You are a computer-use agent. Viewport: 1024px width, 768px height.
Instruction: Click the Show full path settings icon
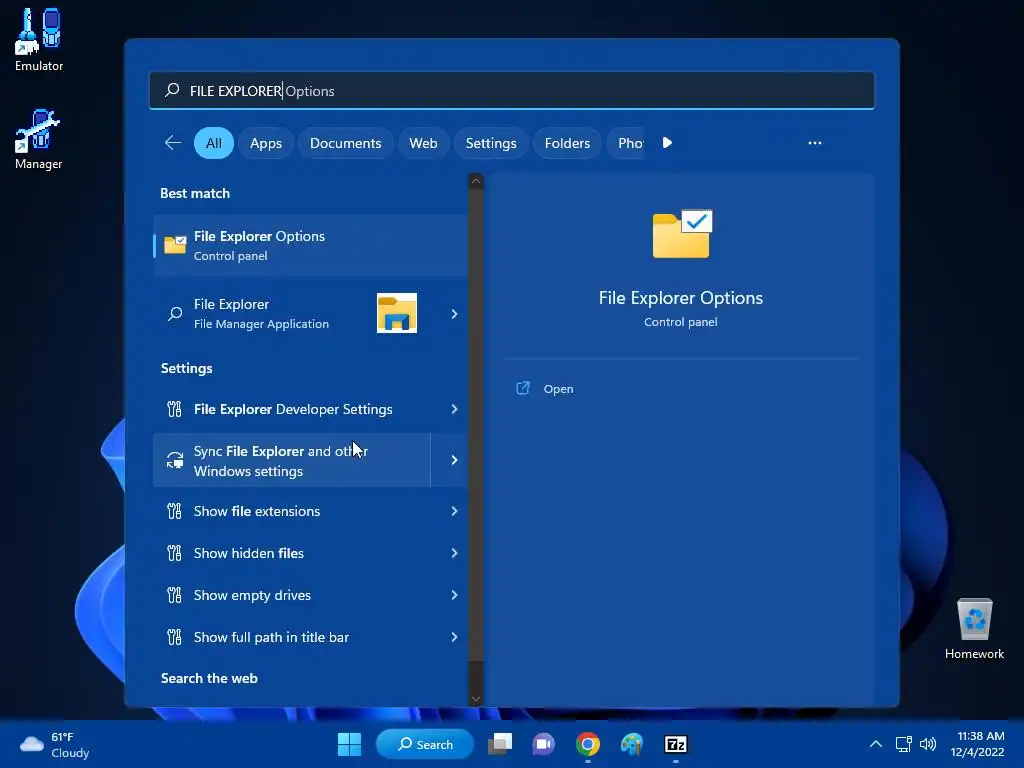click(174, 637)
